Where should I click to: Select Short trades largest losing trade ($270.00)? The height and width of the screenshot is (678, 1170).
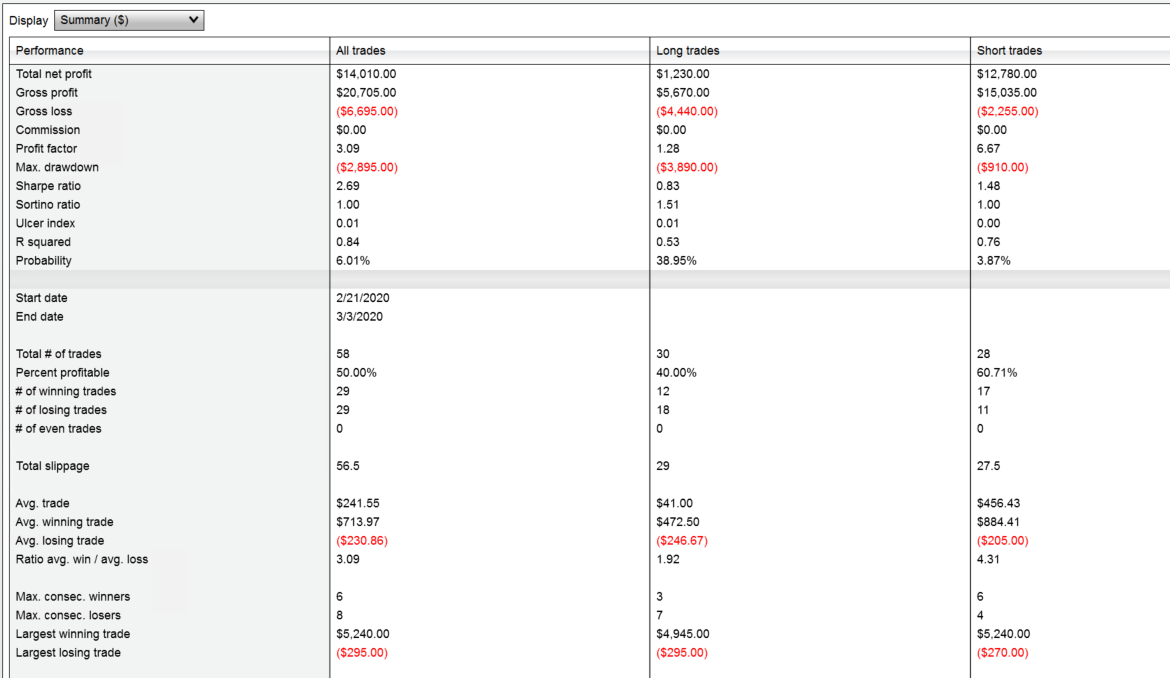pyautogui.click(x=1002, y=652)
